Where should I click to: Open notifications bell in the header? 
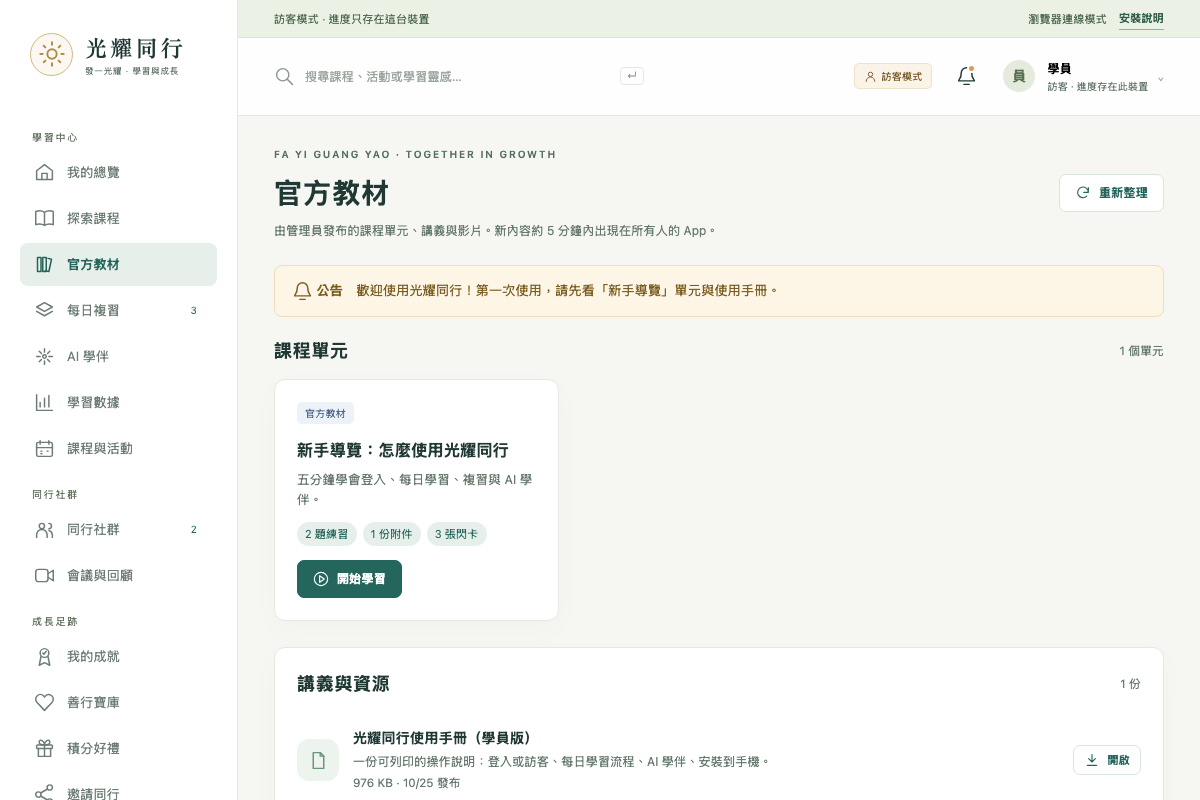point(966,76)
